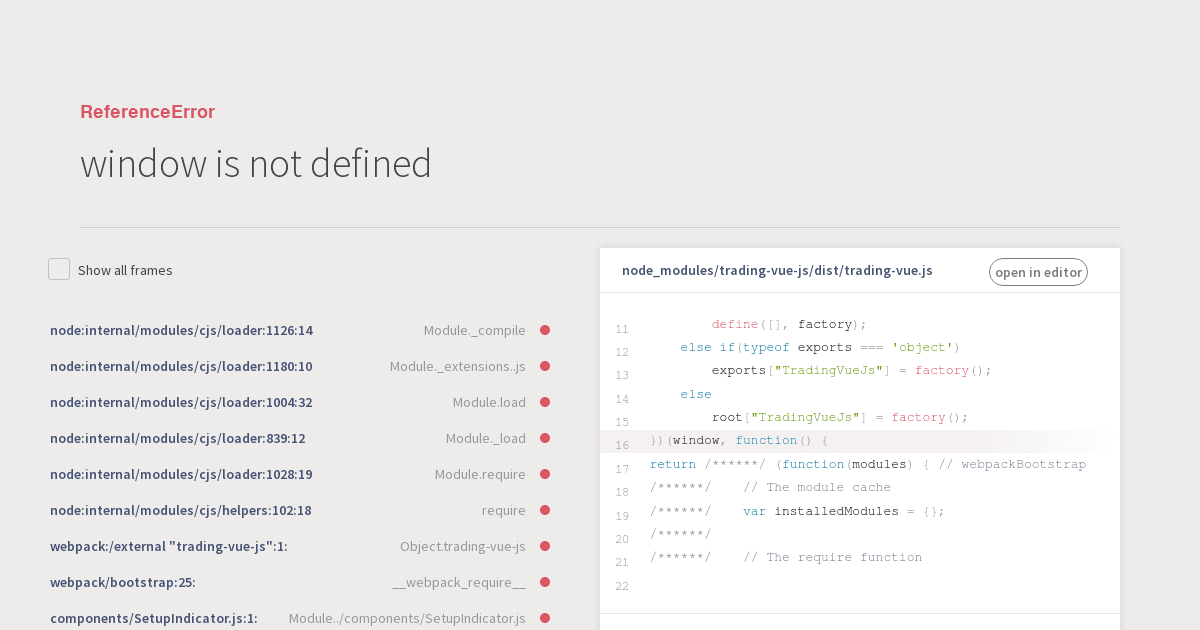1200x630 pixels.
Task: Click red dot beside __webpack_require__
Action: click(545, 582)
